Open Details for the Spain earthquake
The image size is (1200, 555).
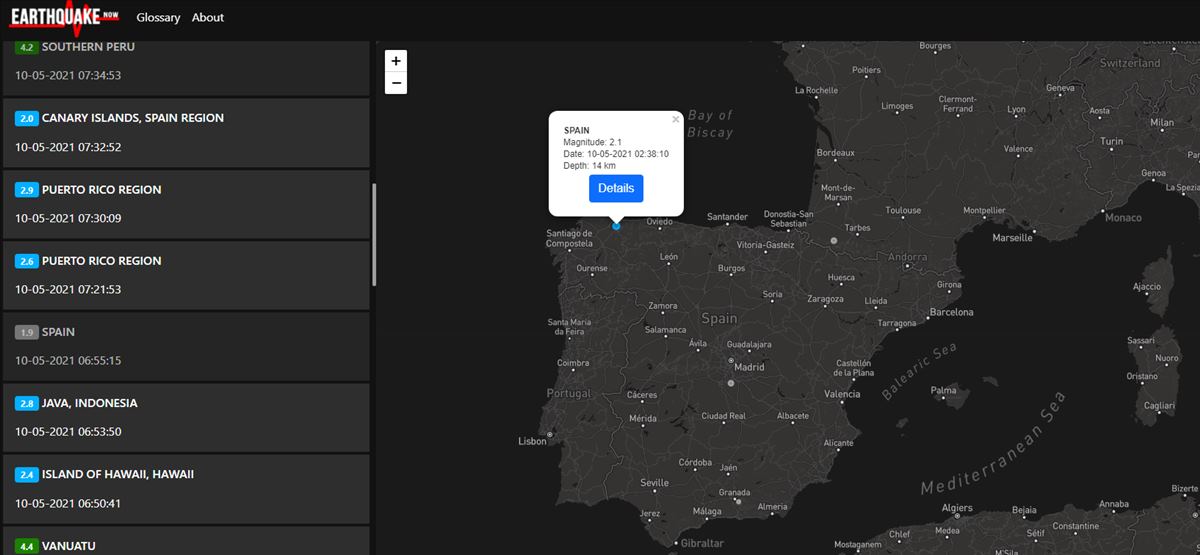coord(616,188)
